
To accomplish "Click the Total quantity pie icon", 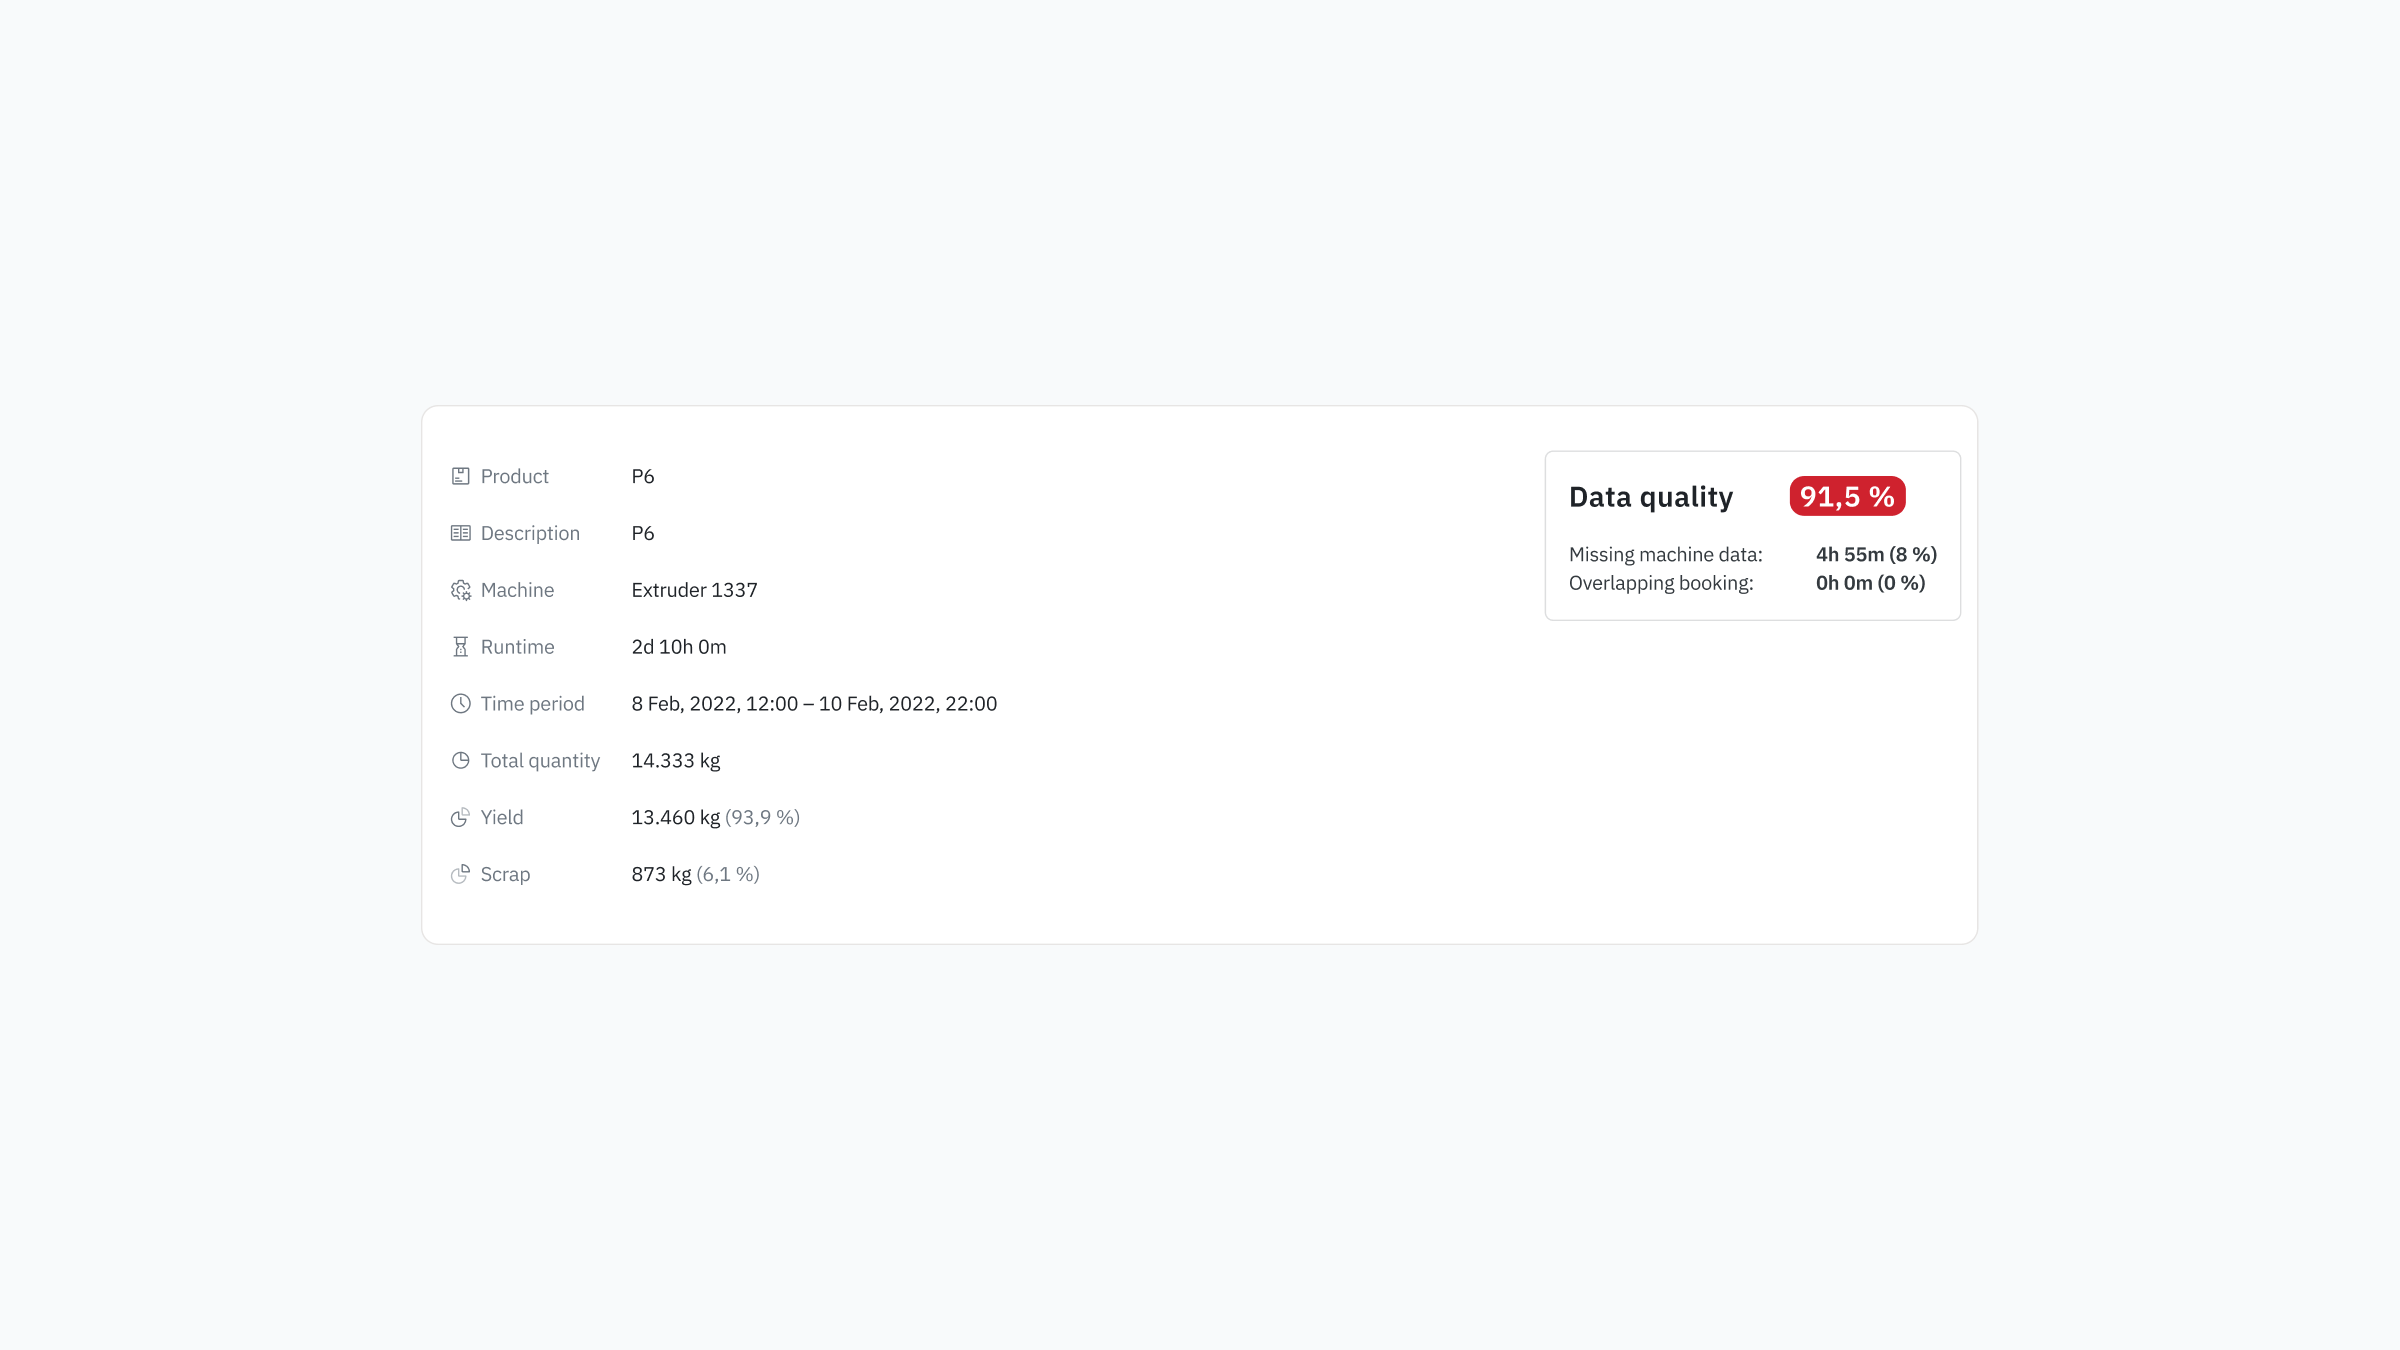I will tap(460, 760).
